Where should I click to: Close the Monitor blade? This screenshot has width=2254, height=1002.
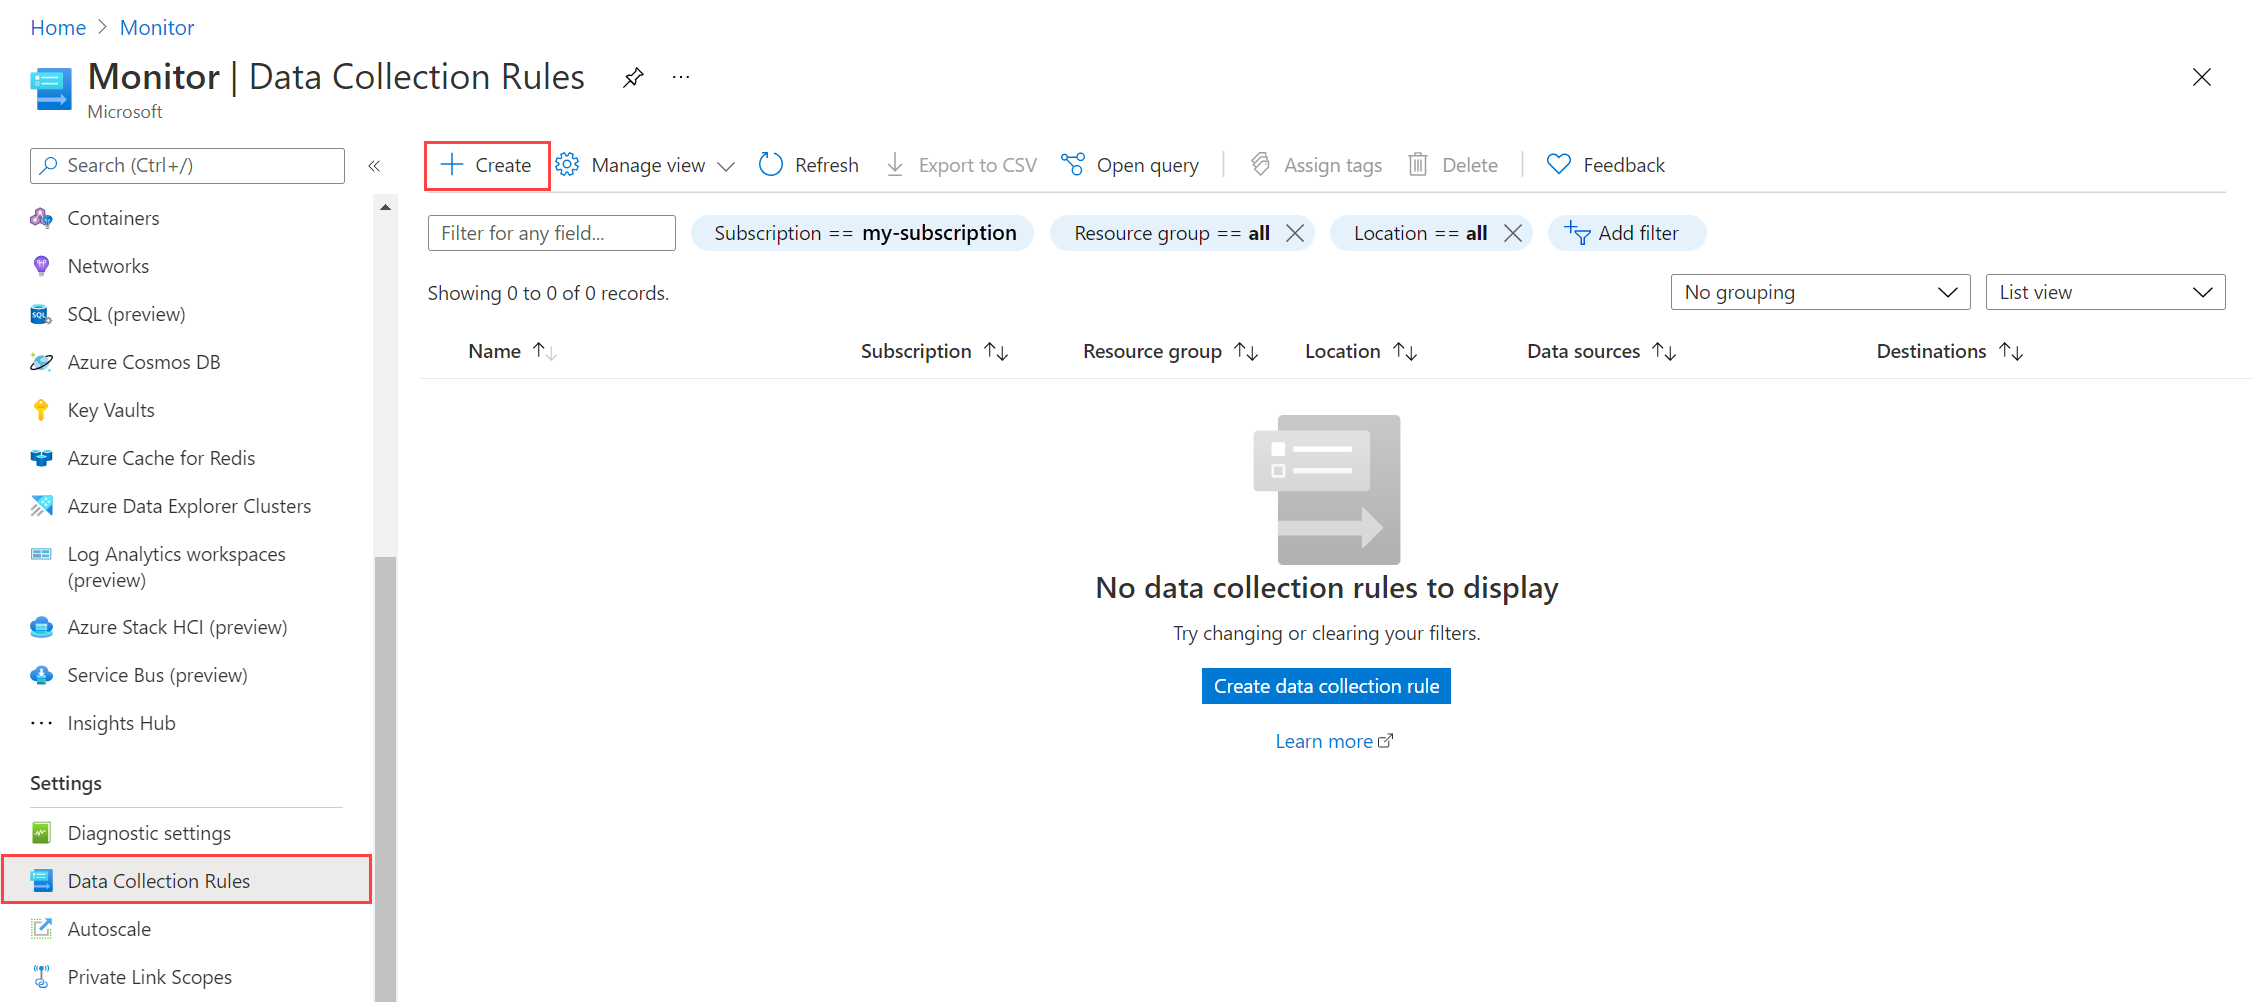tap(2201, 77)
